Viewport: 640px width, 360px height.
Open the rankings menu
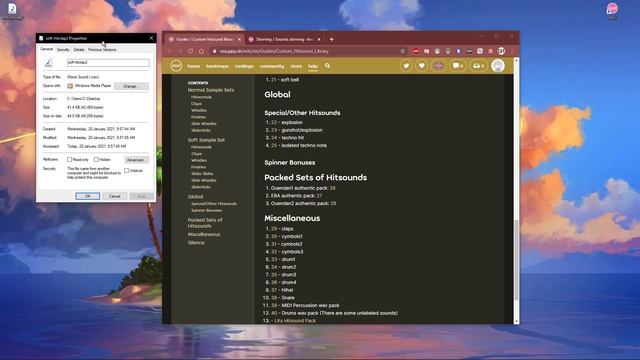coord(244,66)
